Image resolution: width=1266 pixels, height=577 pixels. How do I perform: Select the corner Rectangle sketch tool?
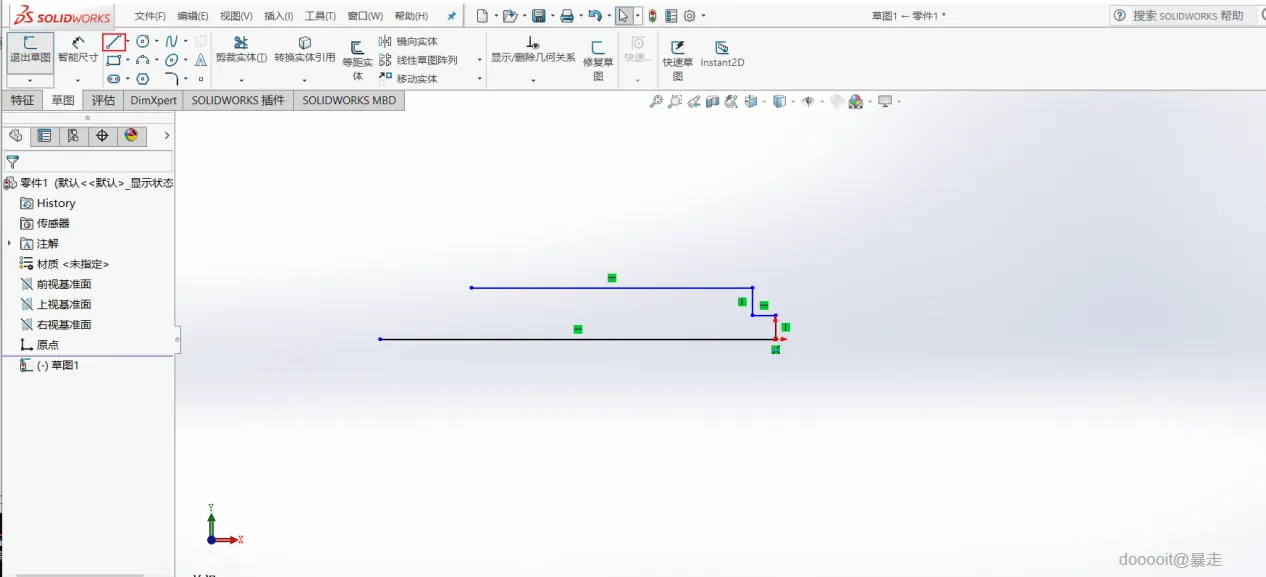(x=113, y=60)
